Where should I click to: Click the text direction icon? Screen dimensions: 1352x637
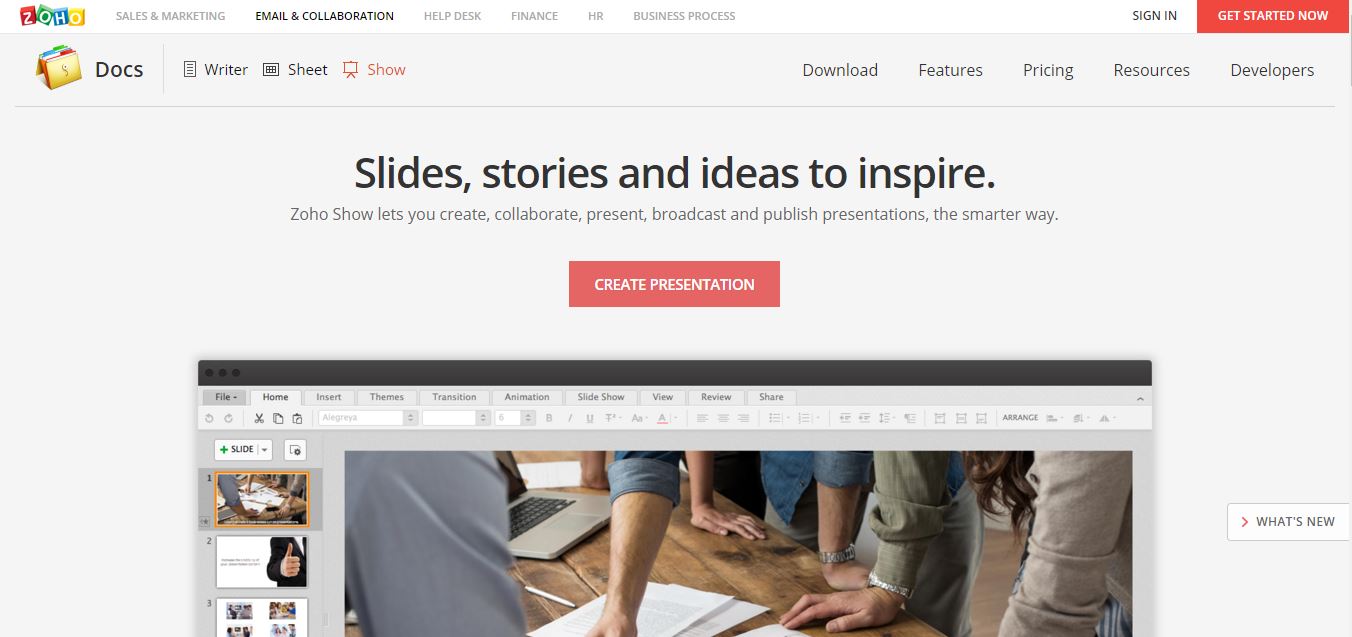click(910, 418)
